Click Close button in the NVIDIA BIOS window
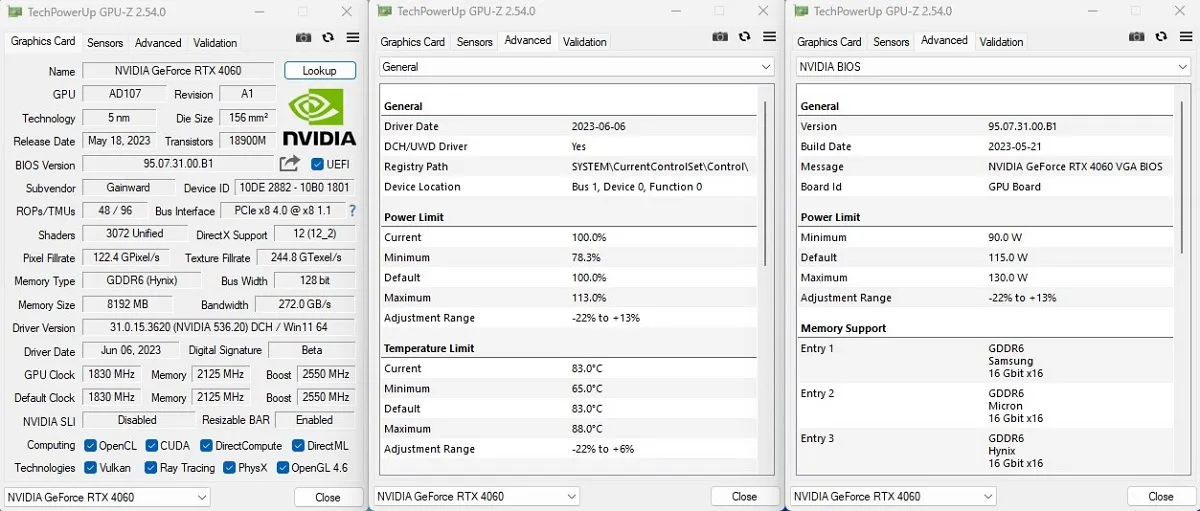 click(x=1161, y=496)
